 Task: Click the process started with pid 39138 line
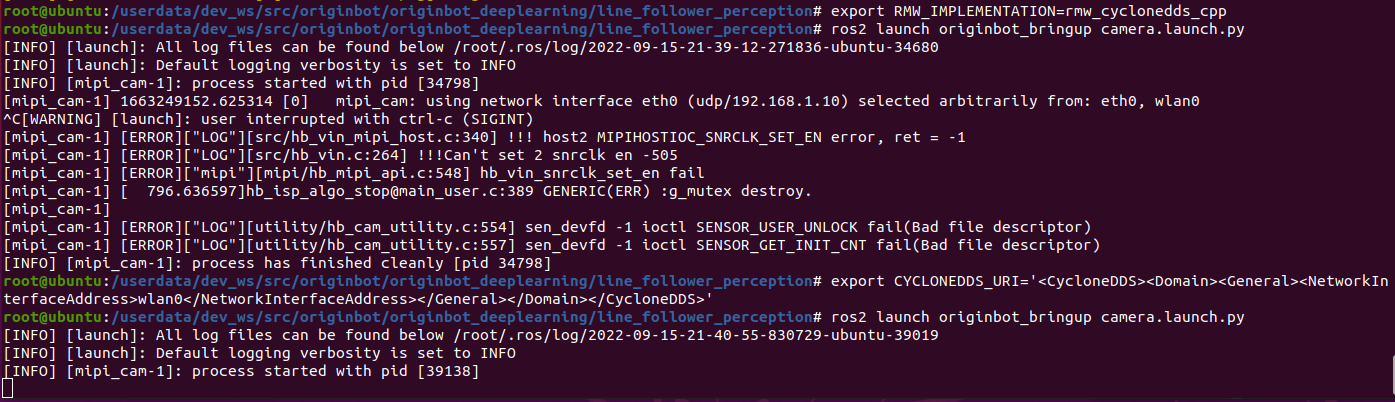[x=242, y=371]
